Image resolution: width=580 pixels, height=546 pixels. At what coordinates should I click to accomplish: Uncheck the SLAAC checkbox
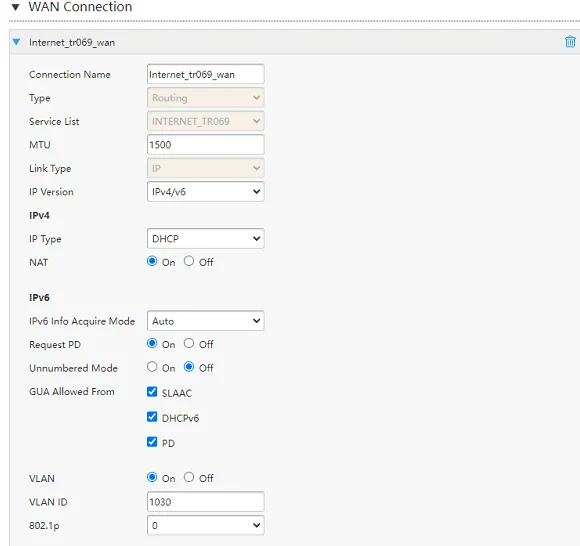(x=152, y=392)
